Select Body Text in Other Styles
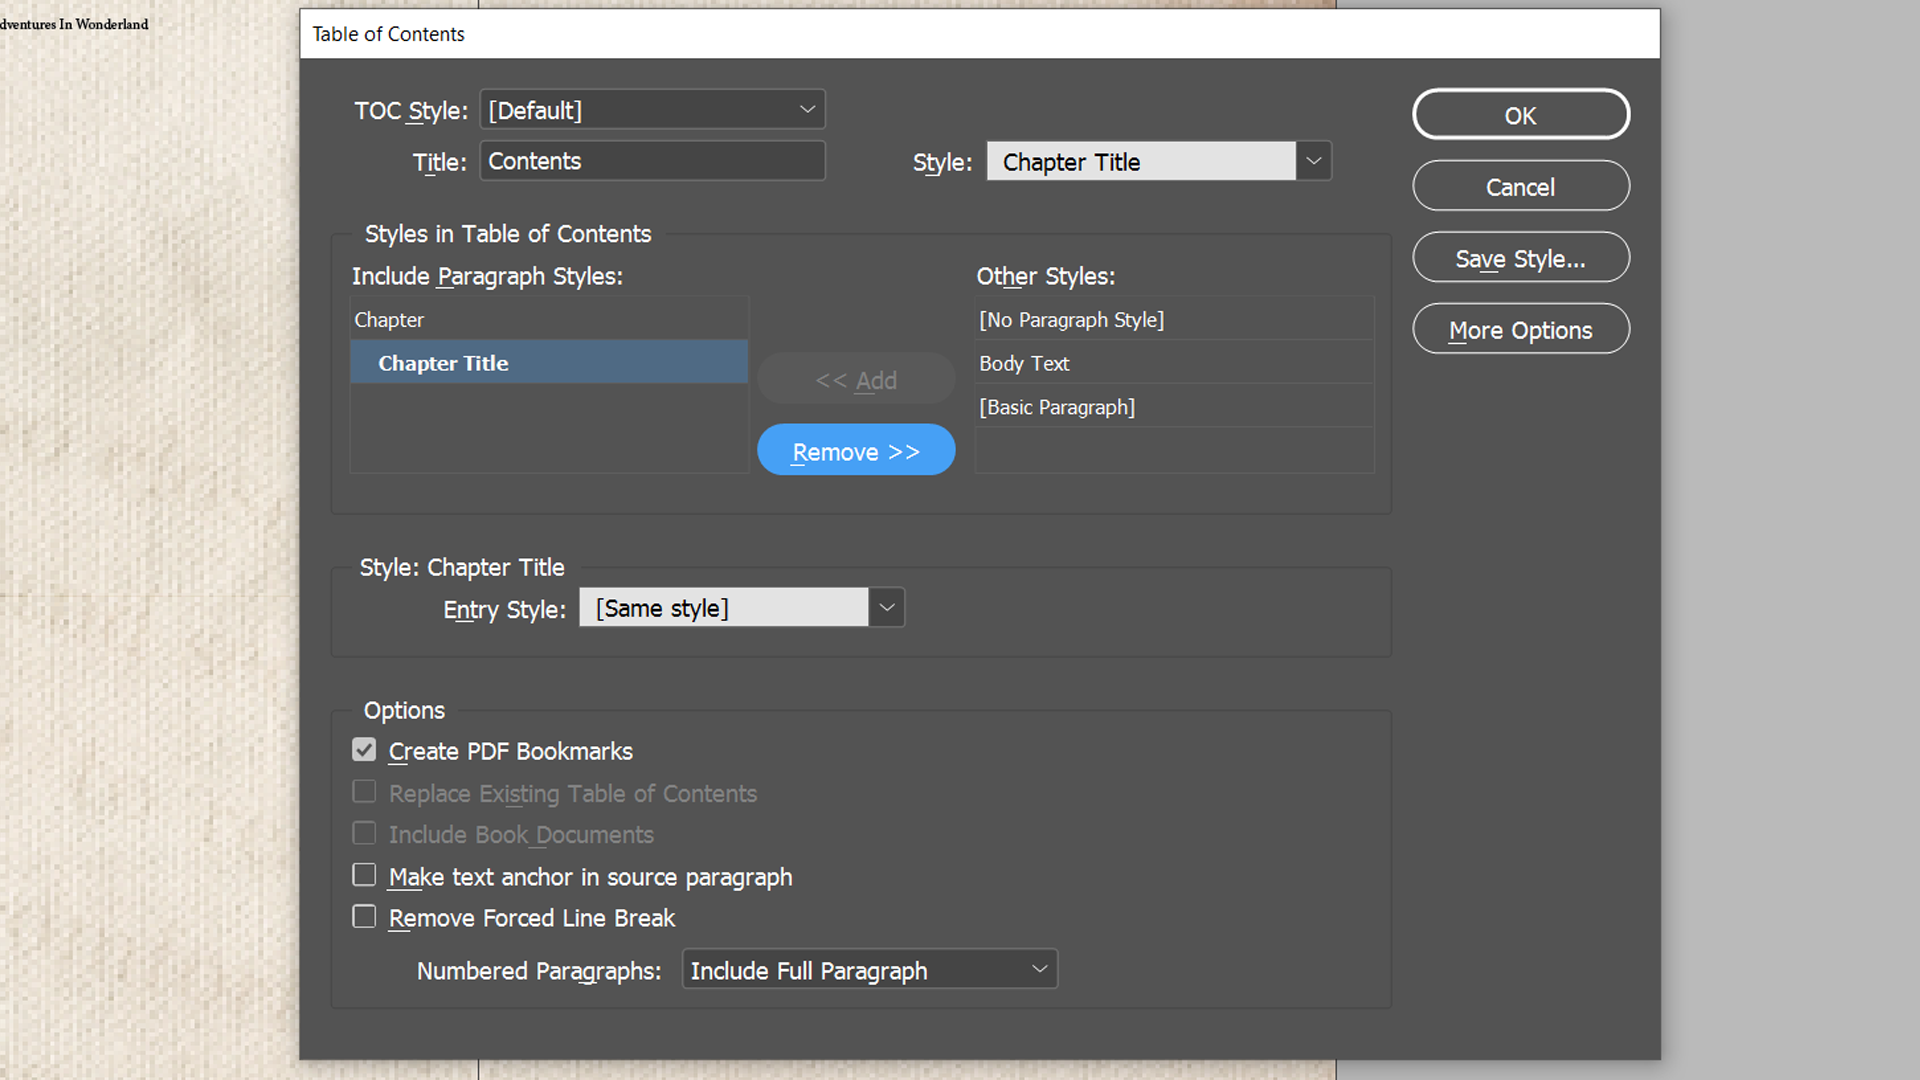This screenshot has width=1920, height=1080. click(x=1174, y=363)
